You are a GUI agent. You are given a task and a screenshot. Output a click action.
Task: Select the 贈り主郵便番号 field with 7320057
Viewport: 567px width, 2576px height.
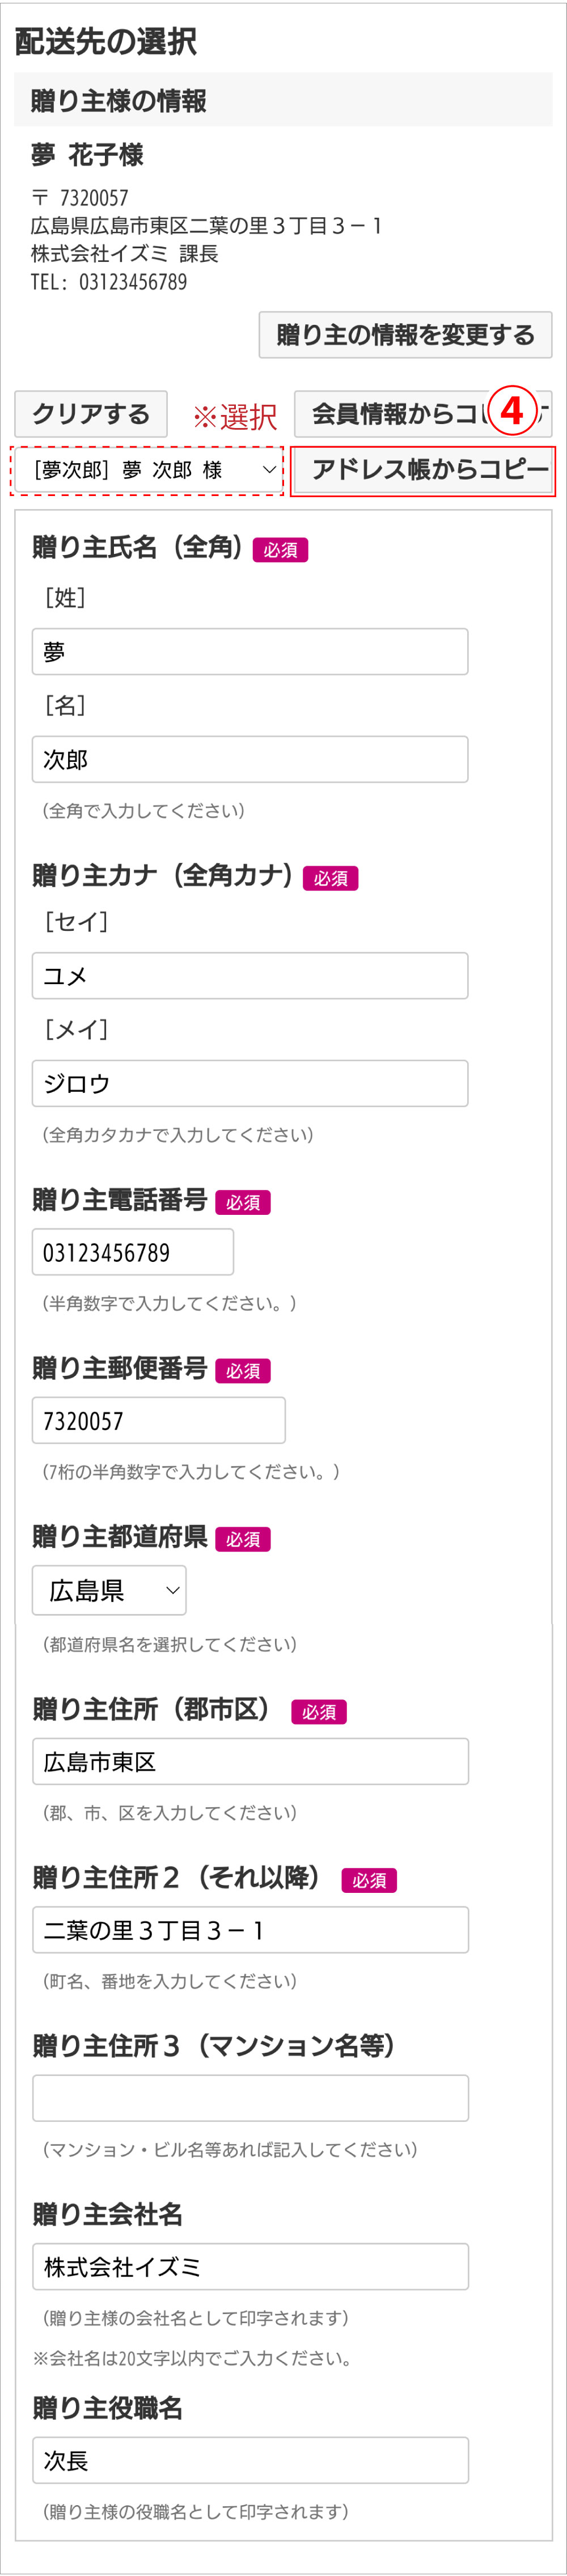158,1421
